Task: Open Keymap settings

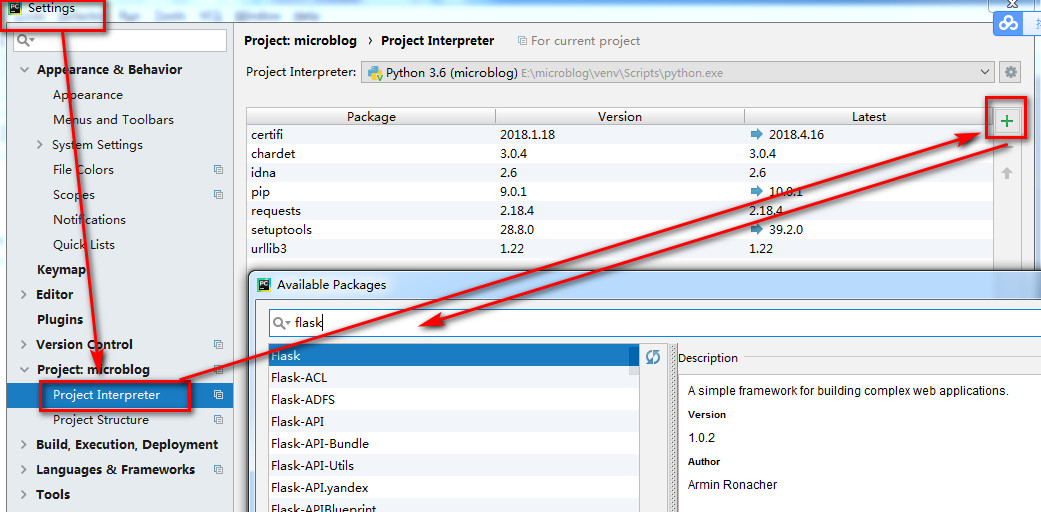Action: [61, 270]
